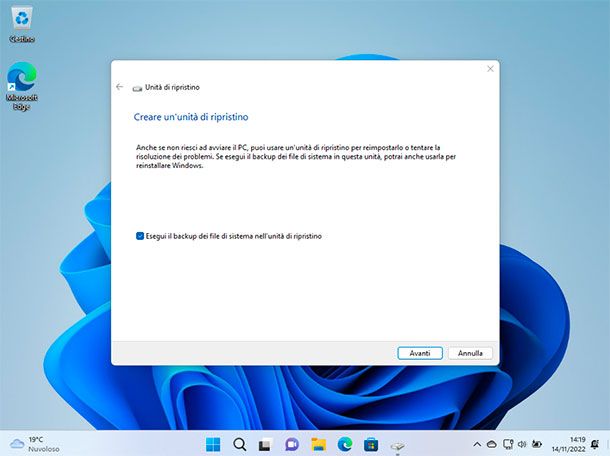Go back using the dialog's arrow
The image size is (610, 456).
pos(120,87)
